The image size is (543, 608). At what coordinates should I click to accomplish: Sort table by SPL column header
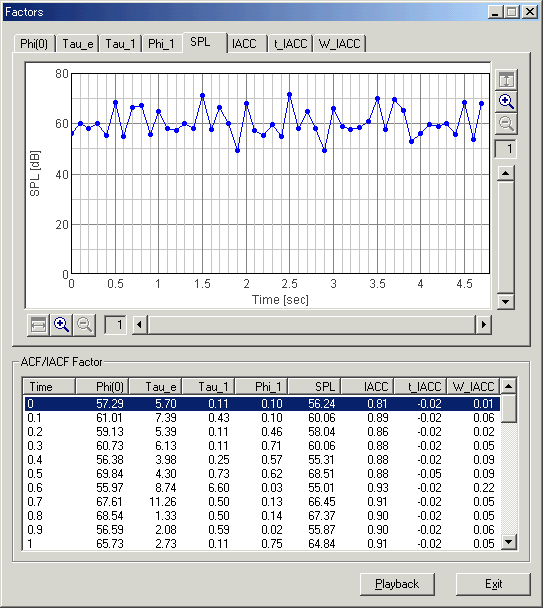pyautogui.click(x=314, y=387)
